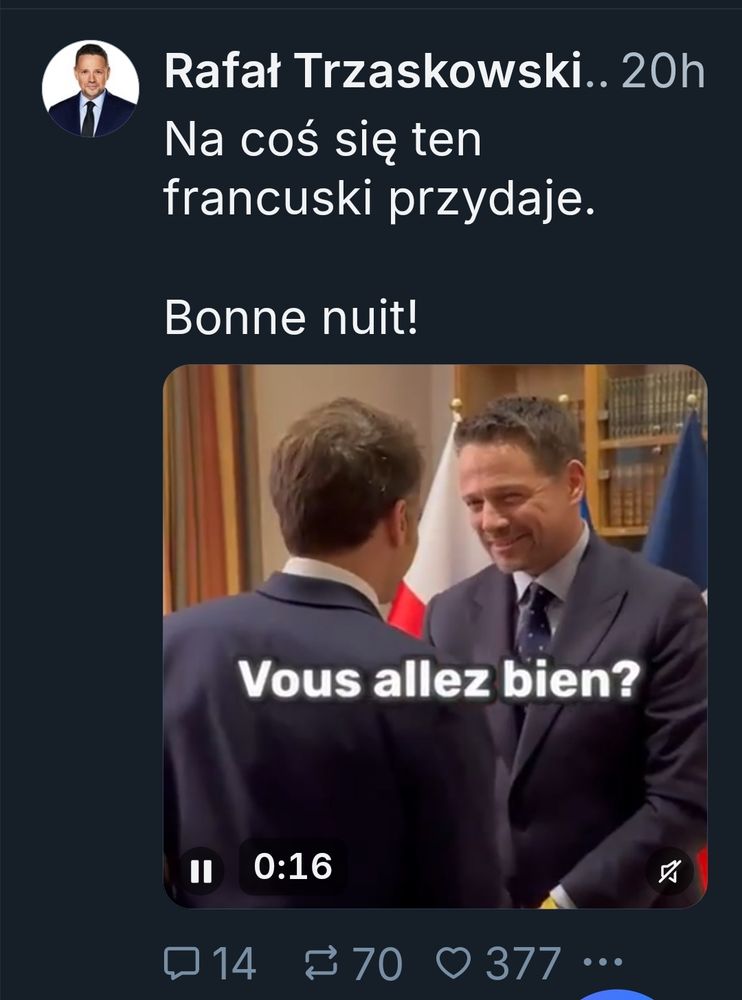
Task: Click the 'Bonne nuit!' line of the post
Action: (x=292, y=318)
